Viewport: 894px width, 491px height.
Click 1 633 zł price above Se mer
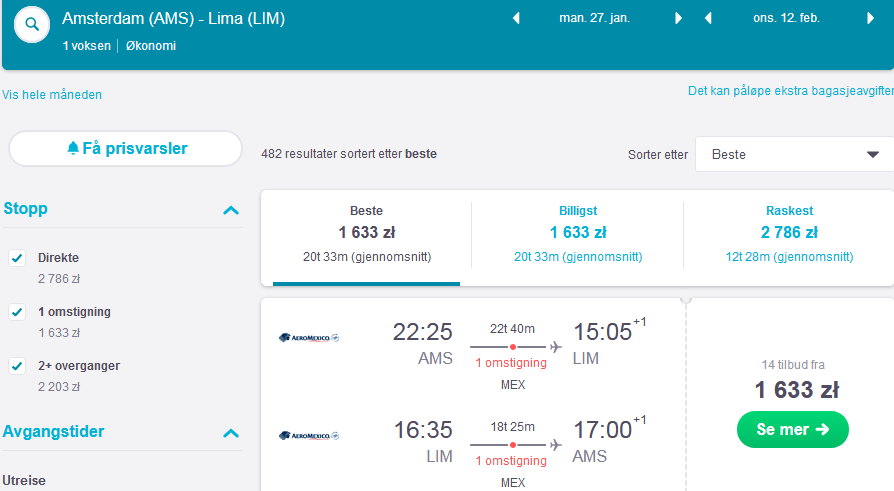(797, 390)
